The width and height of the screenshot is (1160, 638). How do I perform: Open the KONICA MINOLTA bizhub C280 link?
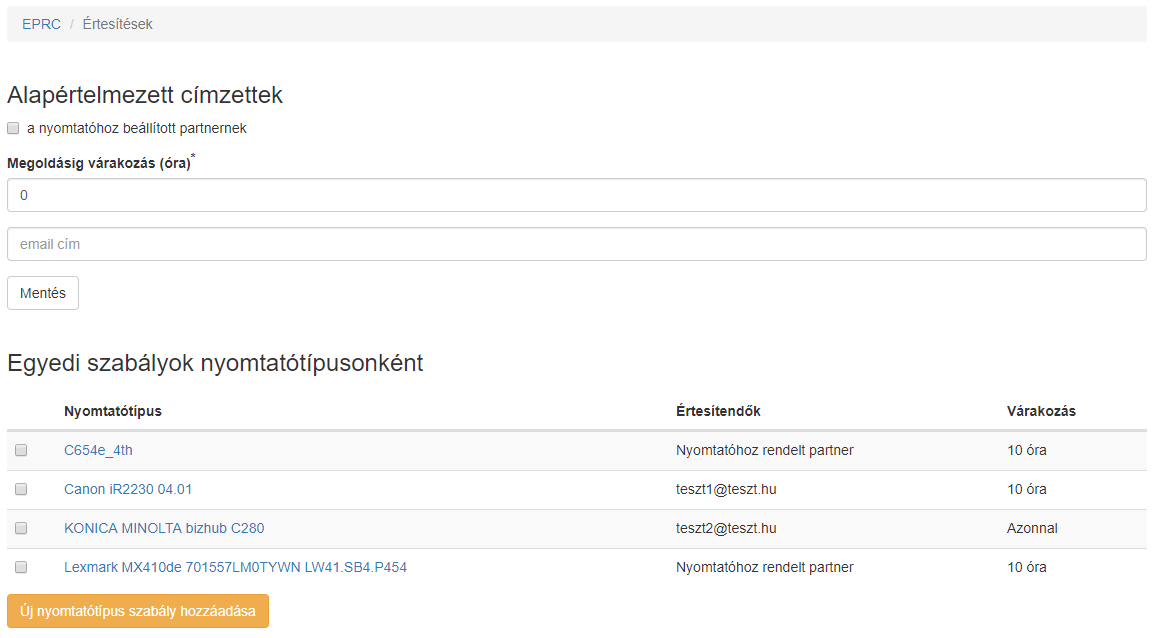(x=164, y=528)
